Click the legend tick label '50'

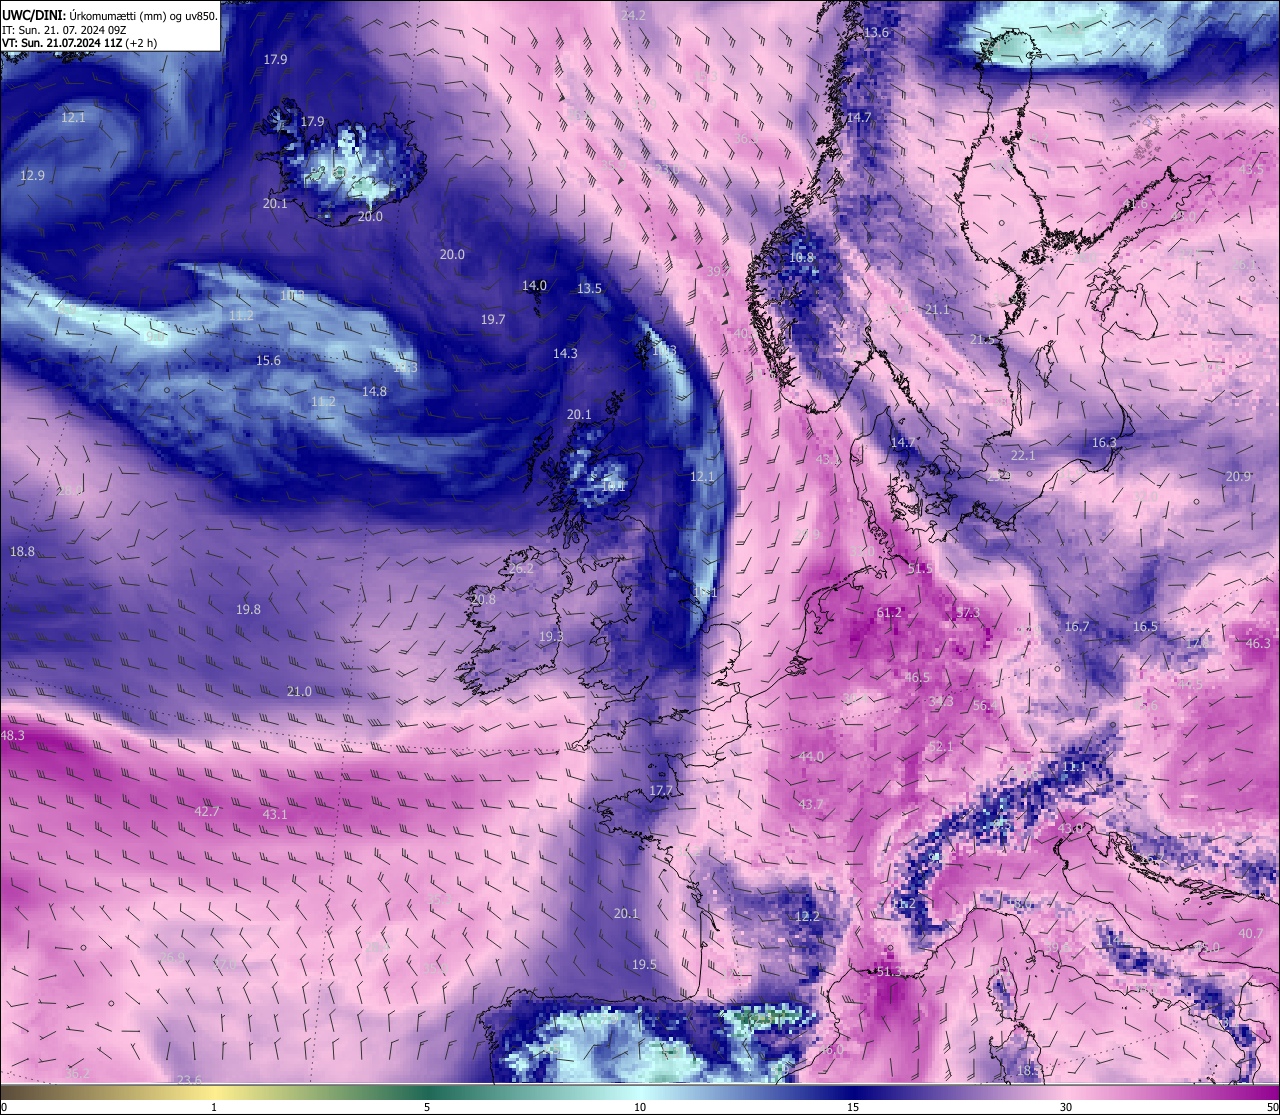click(x=1272, y=1107)
